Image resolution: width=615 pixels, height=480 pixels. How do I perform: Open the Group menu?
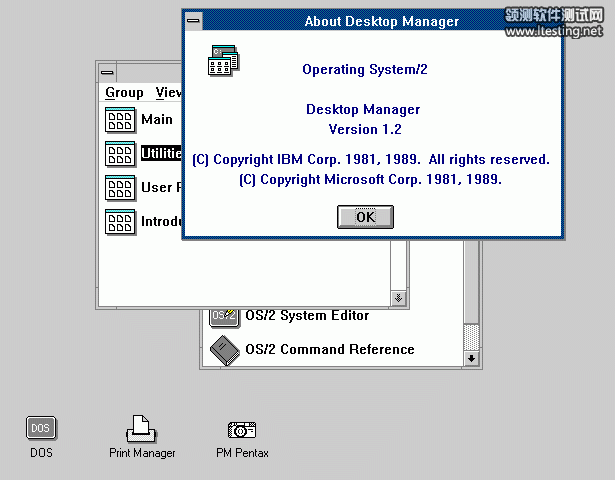pos(124,92)
